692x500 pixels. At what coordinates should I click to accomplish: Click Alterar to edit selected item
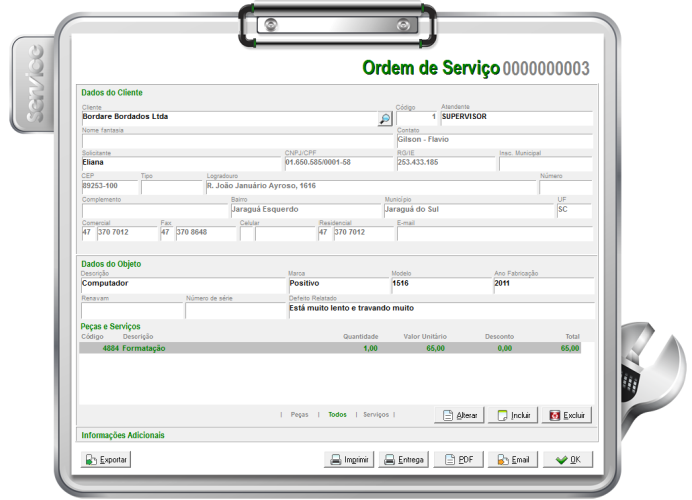[459, 414]
